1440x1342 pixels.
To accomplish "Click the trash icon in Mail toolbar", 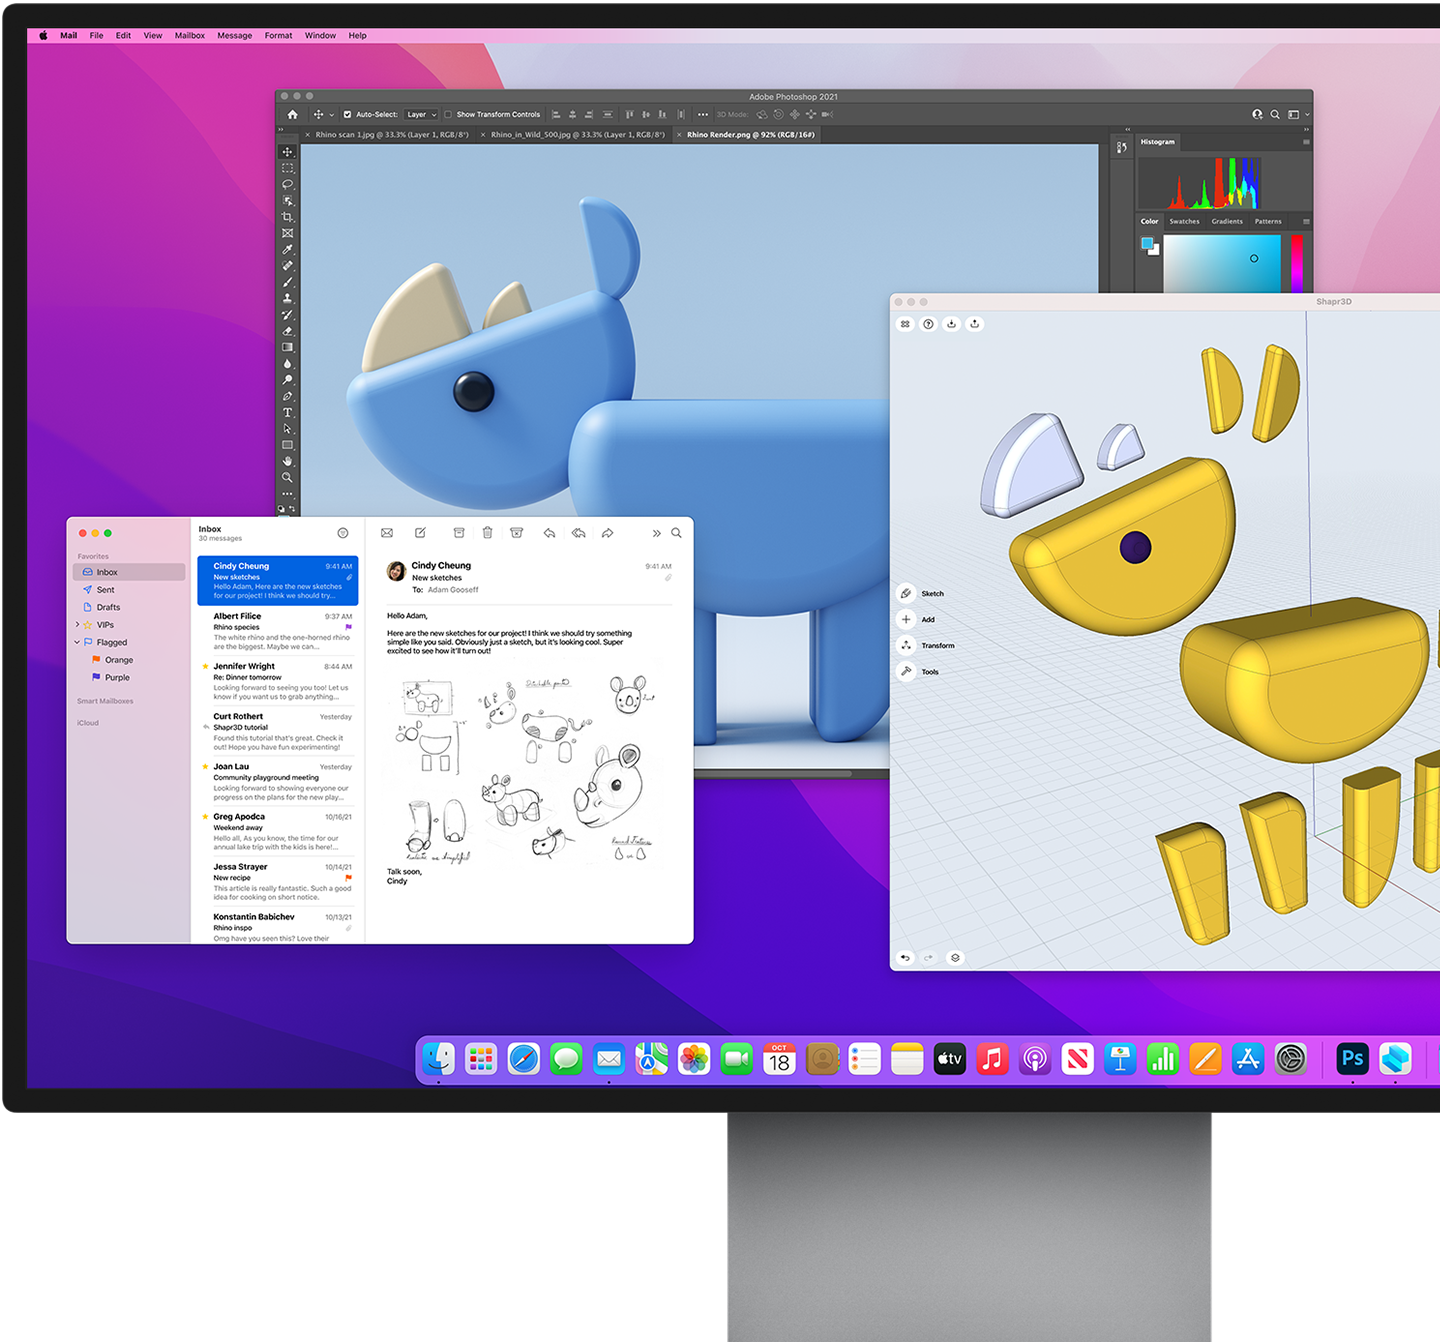I will point(487,533).
